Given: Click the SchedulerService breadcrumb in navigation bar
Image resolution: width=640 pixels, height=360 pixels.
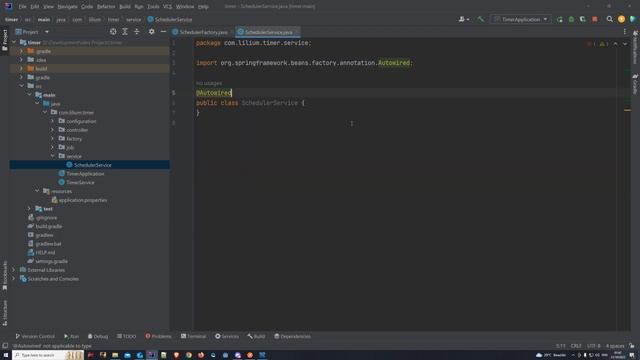Looking at the screenshot, I should pos(170,19).
